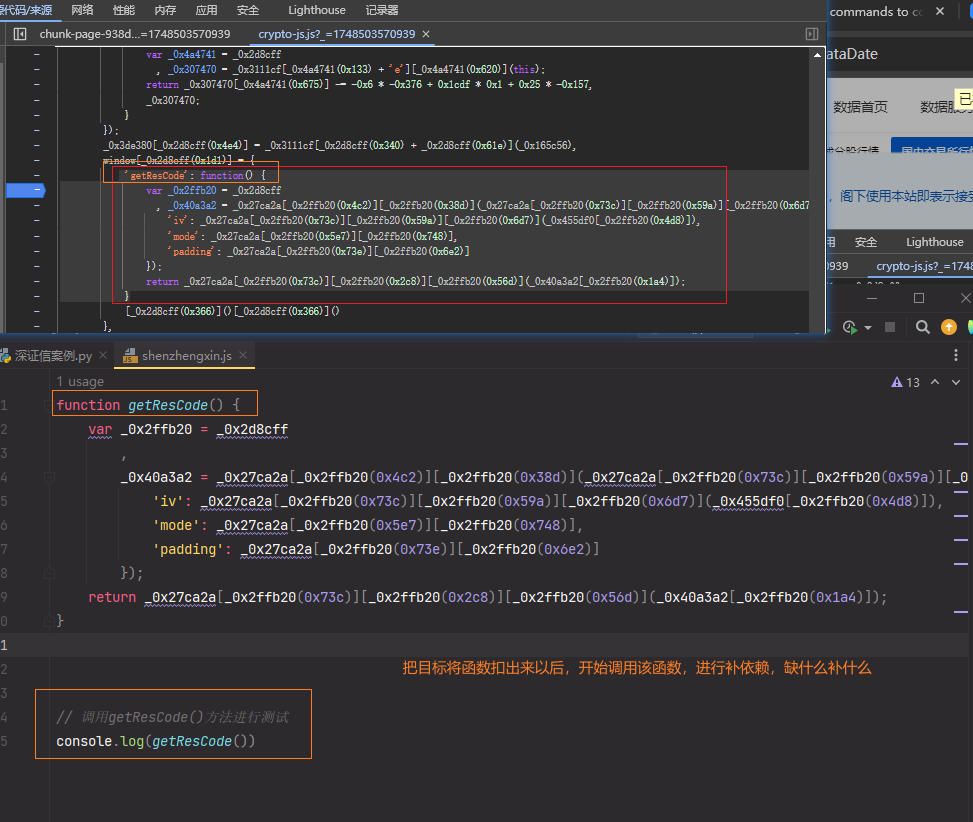Screen dimensions: 973x822
Task: Click the 'iv' key in PyCharm editor
Action: point(168,501)
